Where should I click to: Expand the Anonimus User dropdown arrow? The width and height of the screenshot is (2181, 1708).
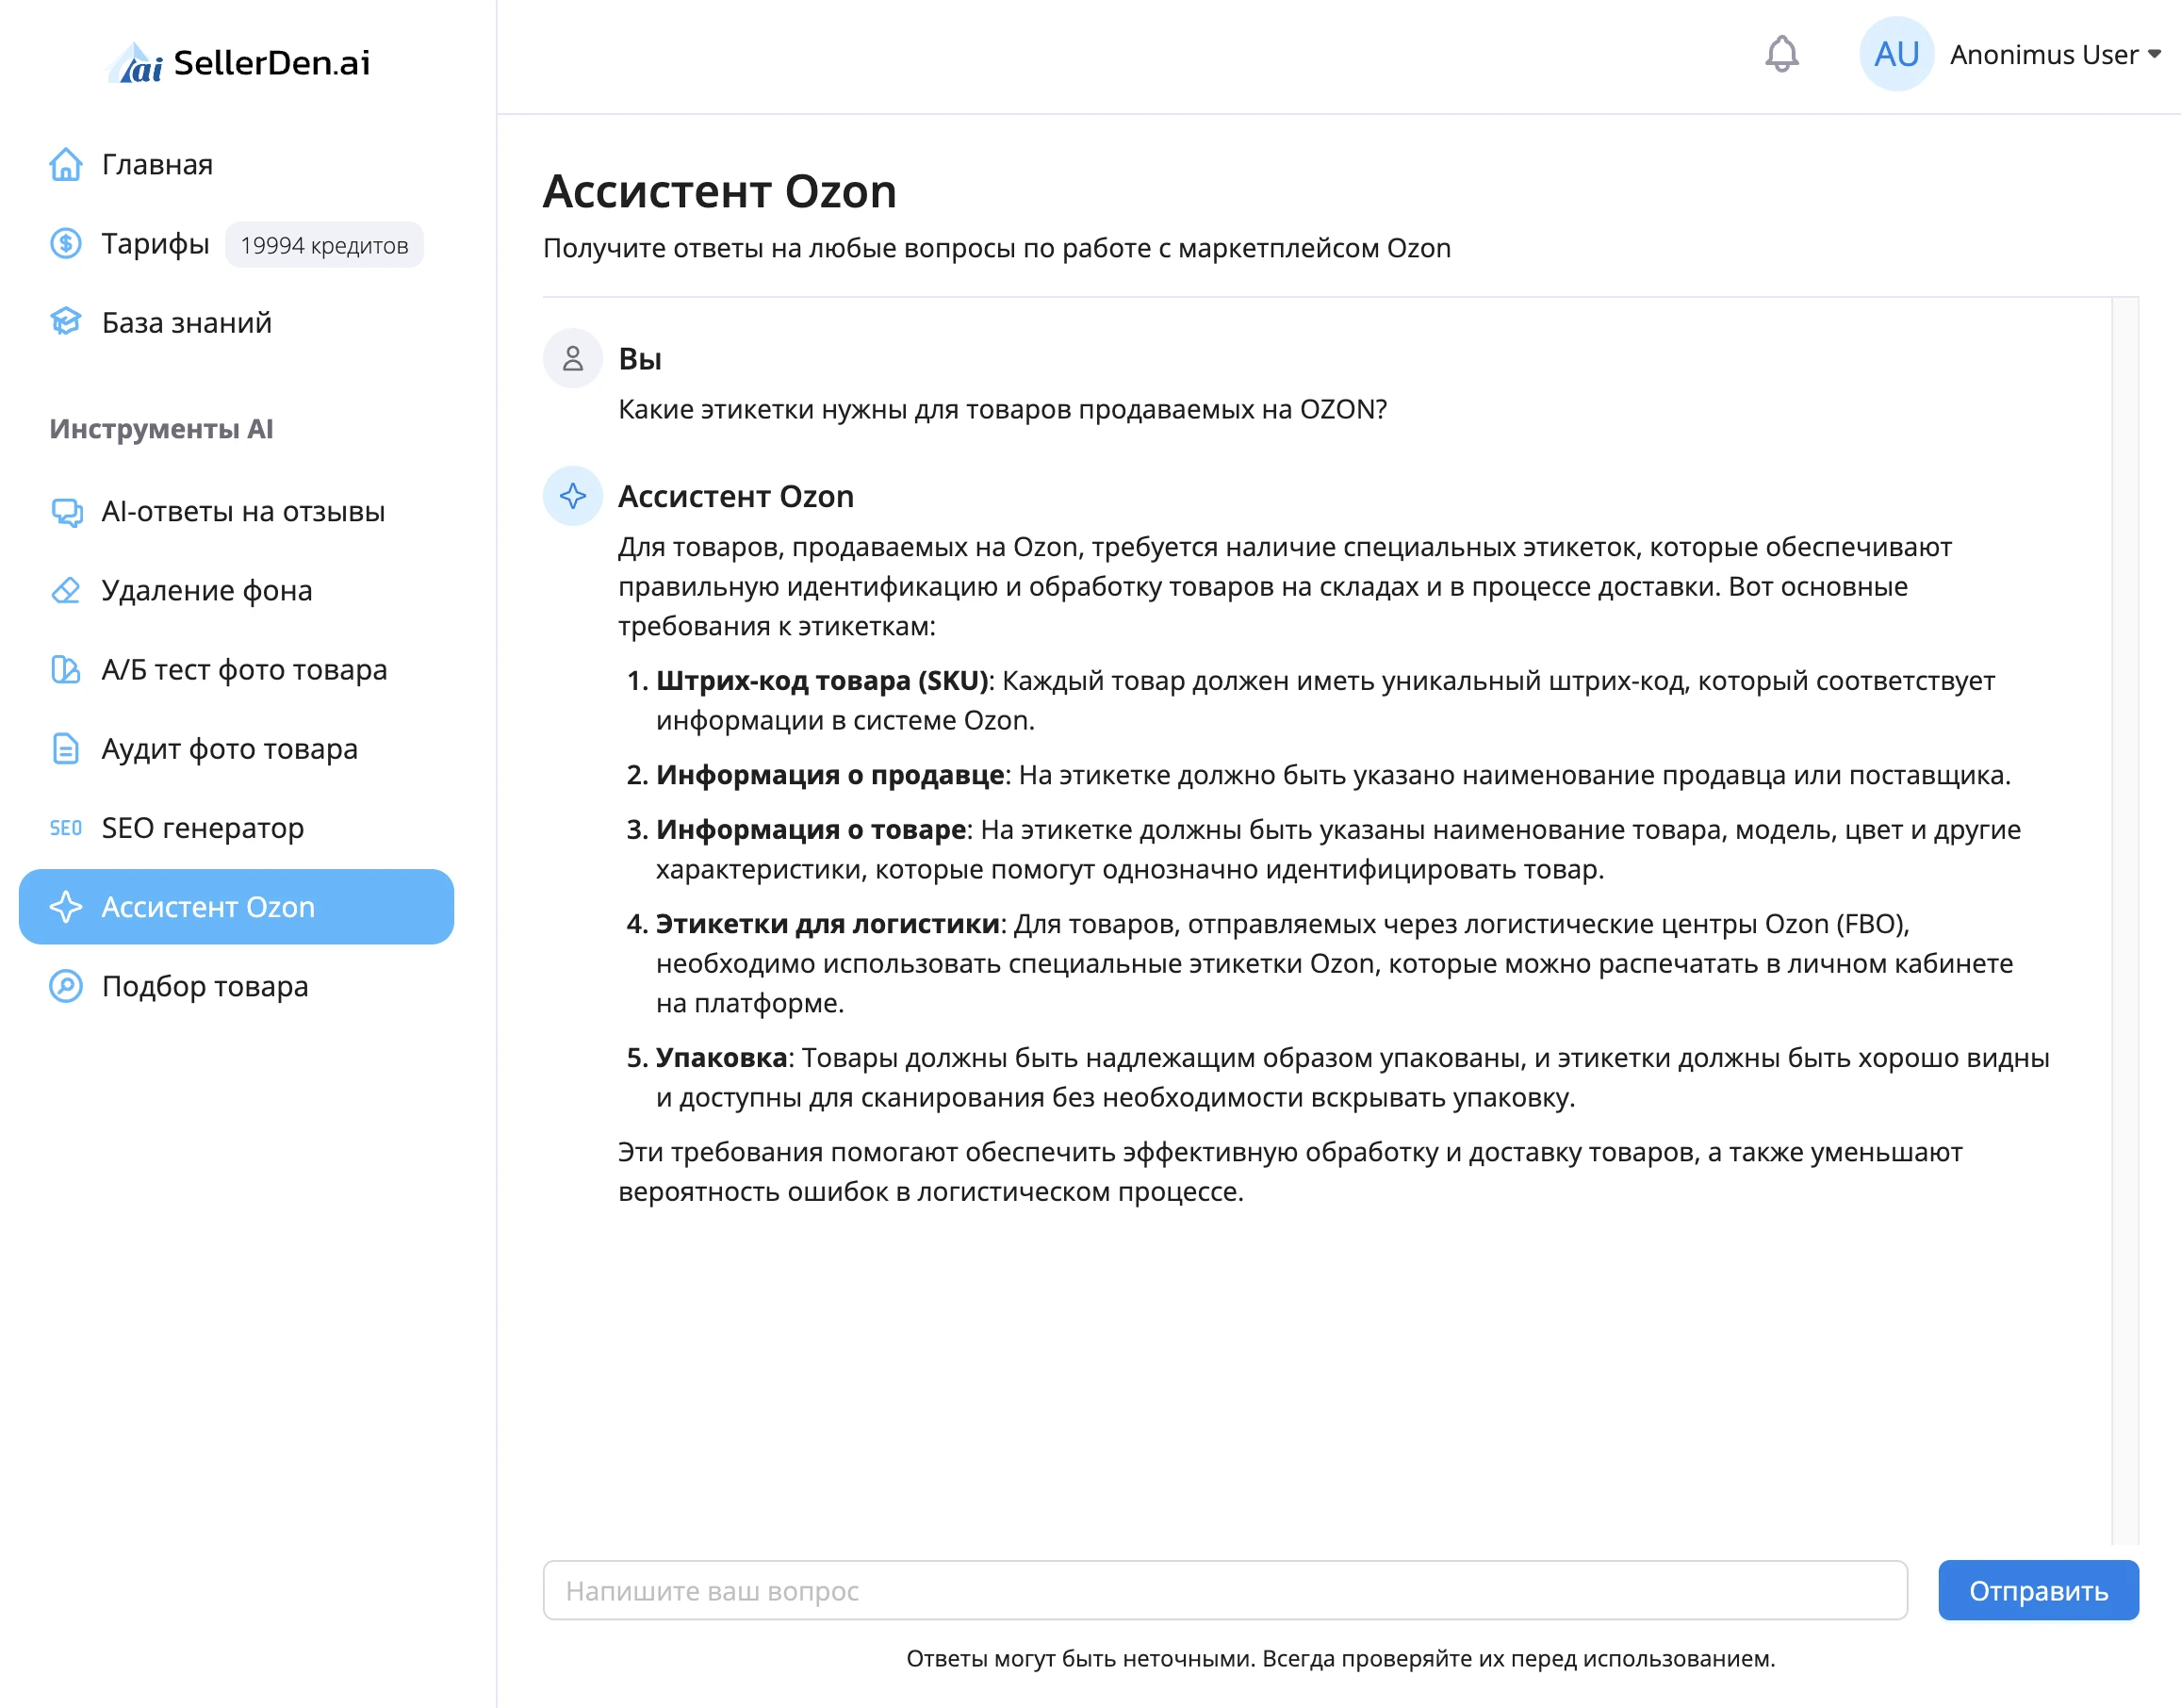[x=2155, y=54]
